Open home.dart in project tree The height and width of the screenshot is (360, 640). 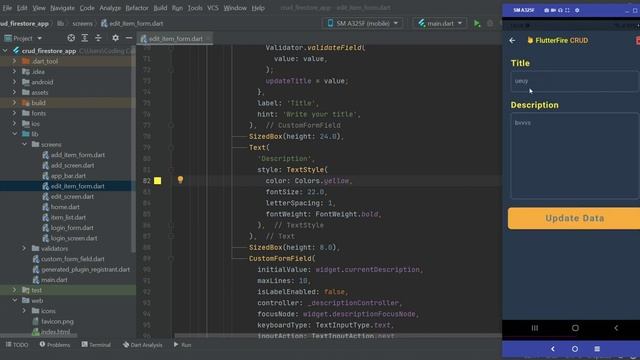tap(65, 207)
